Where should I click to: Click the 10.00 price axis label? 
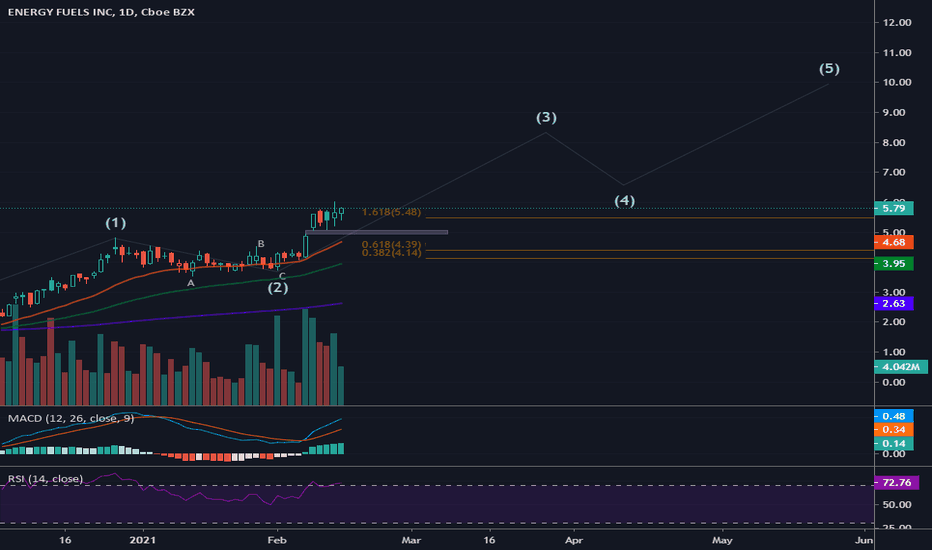[897, 82]
